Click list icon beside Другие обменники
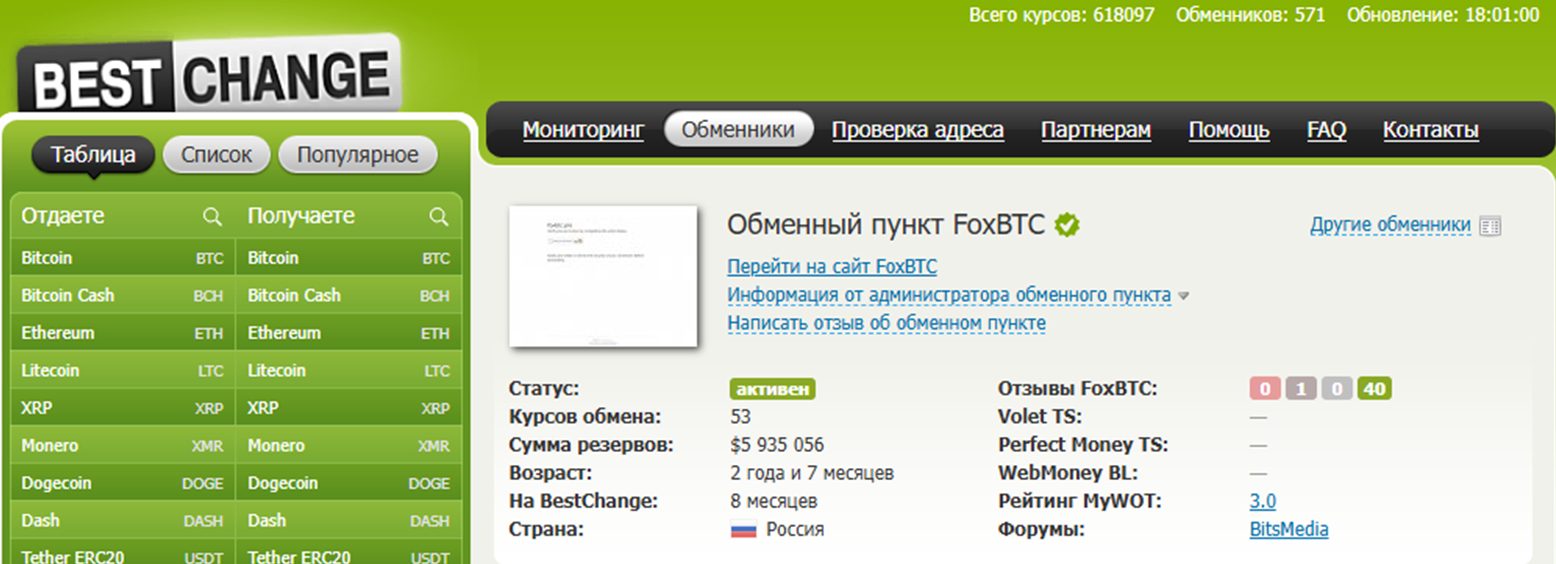 (x=1490, y=226)
